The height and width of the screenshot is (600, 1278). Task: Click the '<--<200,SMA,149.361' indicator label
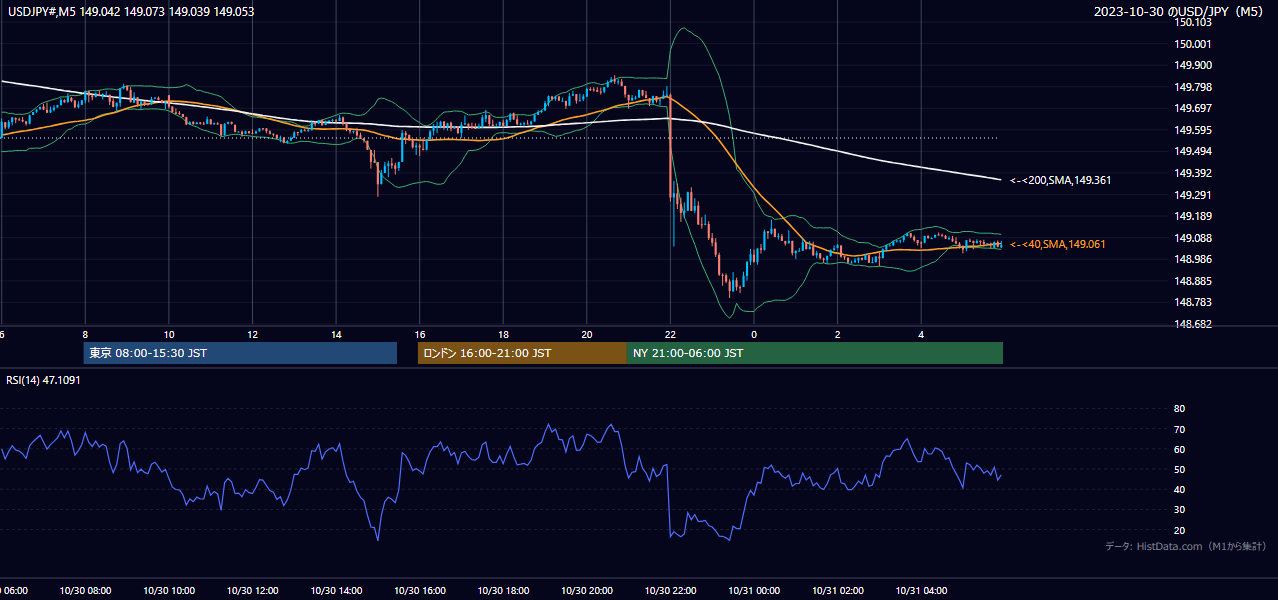tap(1060, 180)
